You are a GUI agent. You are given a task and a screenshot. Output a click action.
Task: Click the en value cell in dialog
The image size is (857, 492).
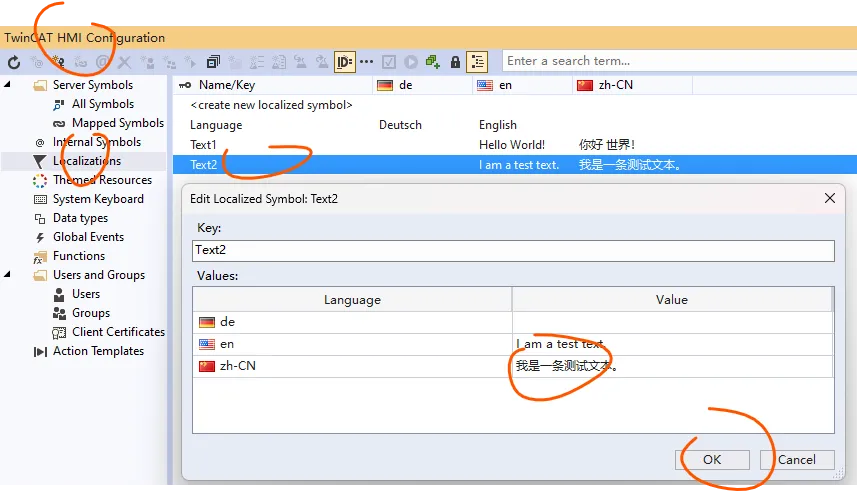pyautogui.click(x=672, y=344)
